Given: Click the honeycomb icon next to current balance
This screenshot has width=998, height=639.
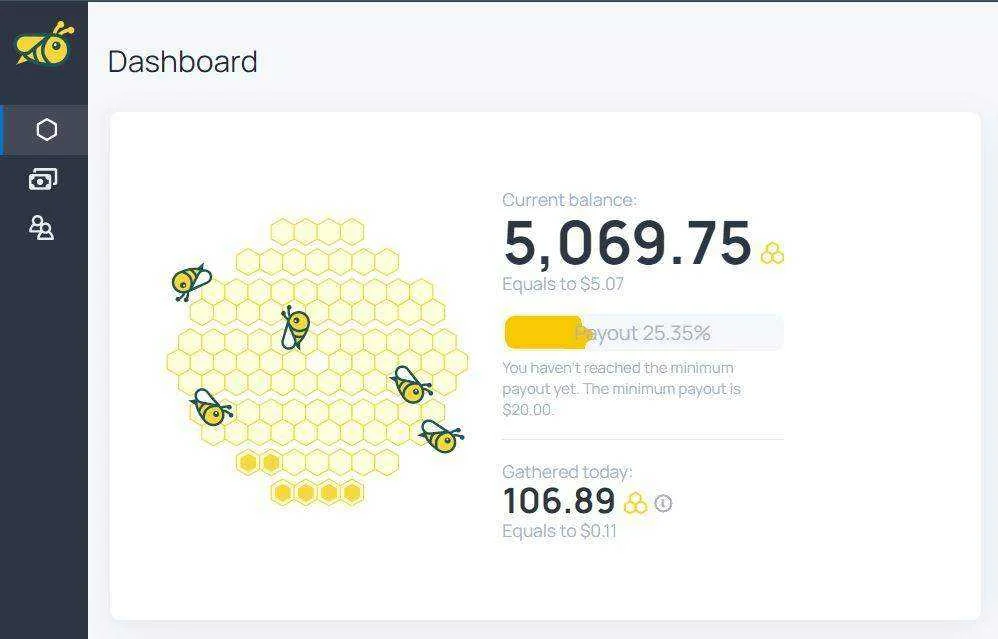Looking at the screenshot, I should (773, 253).
